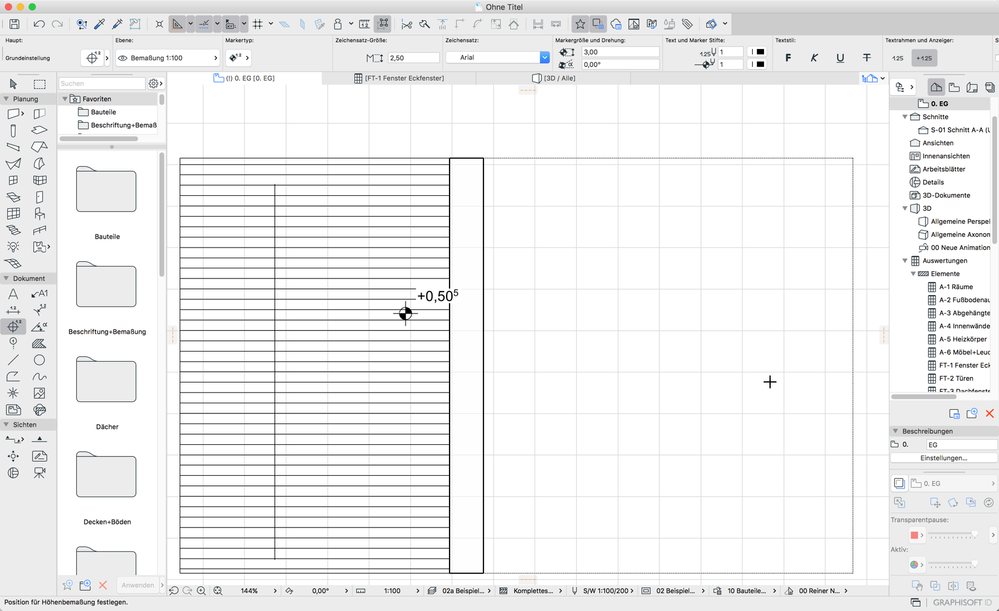Select the Circle tool
999x611 pixels.
pos(40,360)
